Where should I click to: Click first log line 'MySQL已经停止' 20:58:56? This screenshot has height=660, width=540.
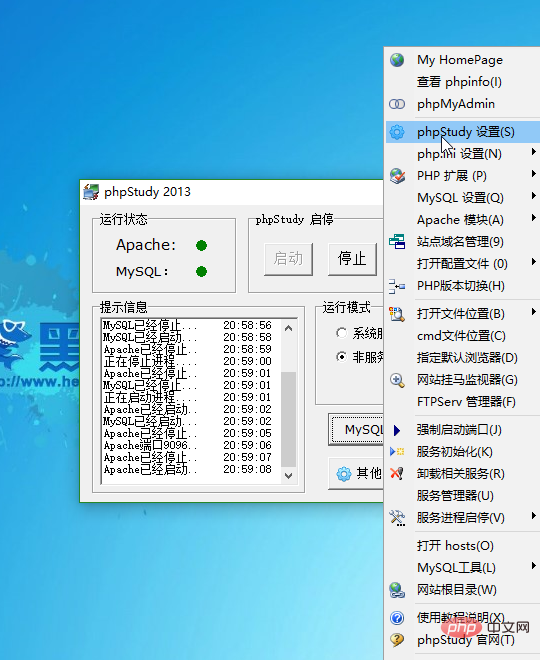tap(188, 325)
